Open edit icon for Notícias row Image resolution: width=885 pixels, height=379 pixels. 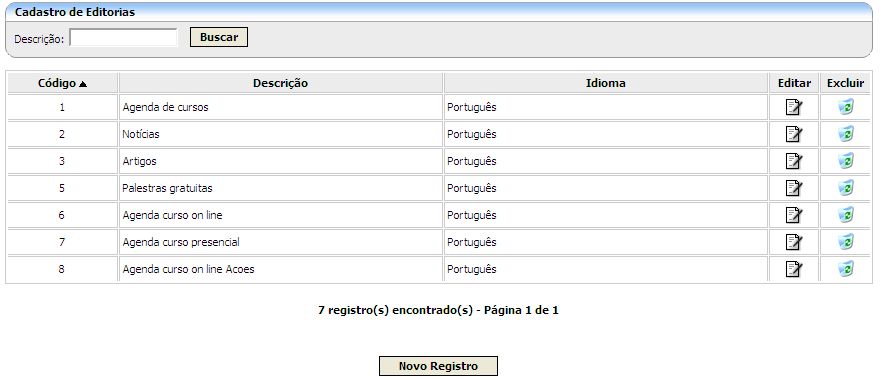794,134
